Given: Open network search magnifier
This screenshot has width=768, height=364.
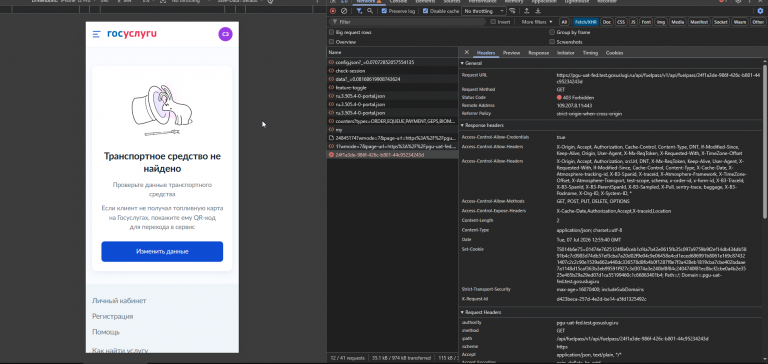Looking at the screenshot, I should pyautogui.click(x=370, y=11).
